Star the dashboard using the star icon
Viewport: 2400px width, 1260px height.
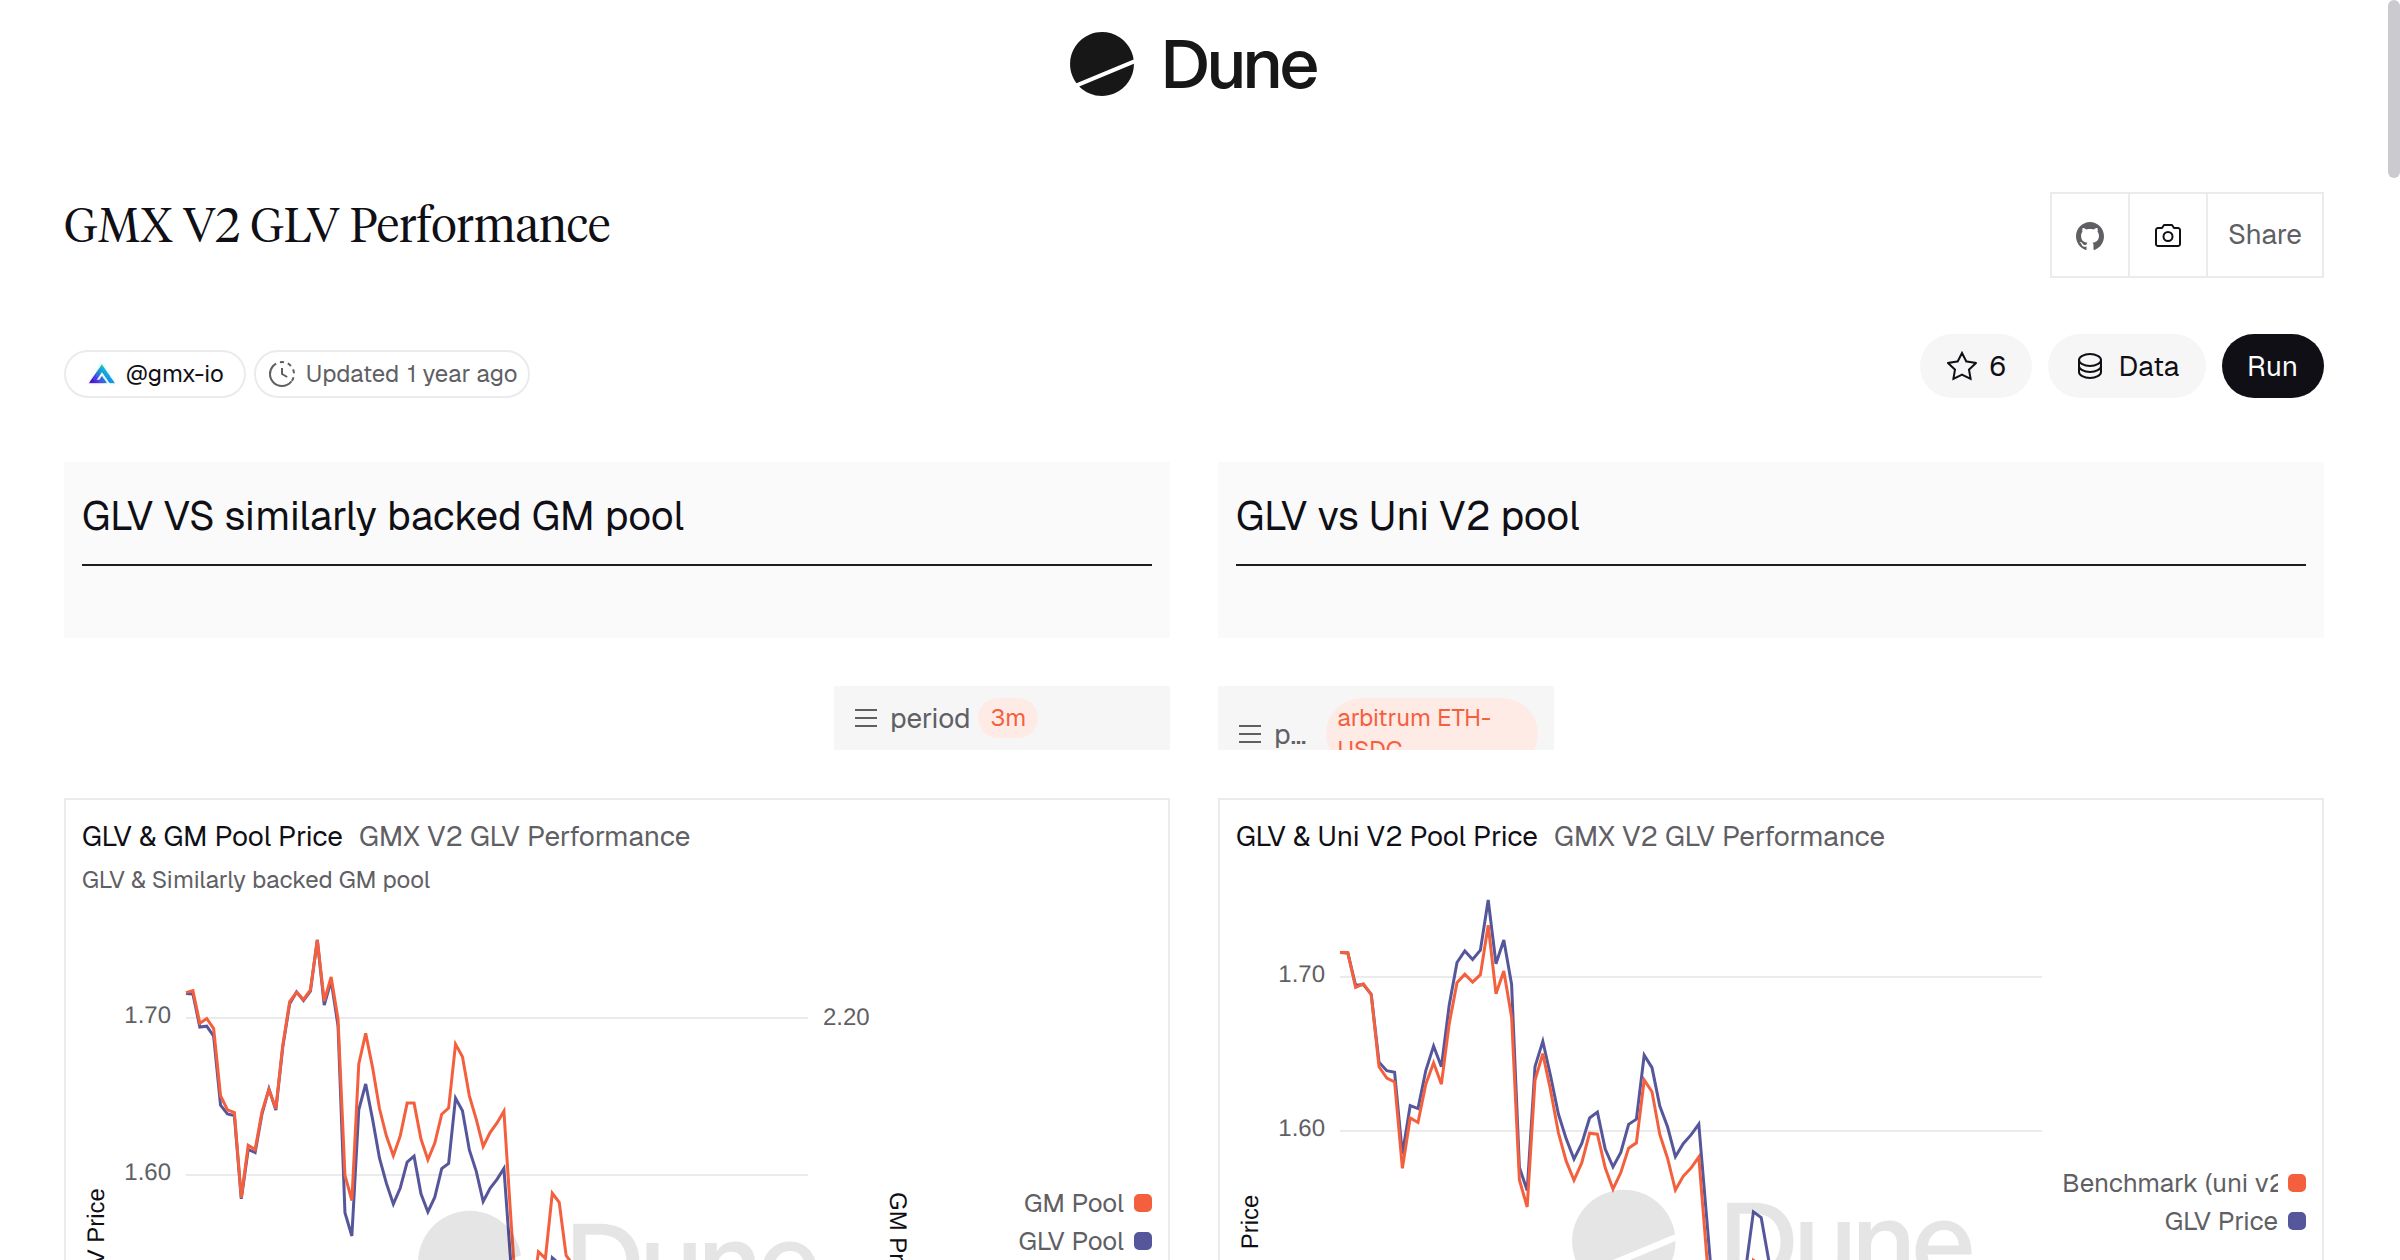click(1961, 366)
